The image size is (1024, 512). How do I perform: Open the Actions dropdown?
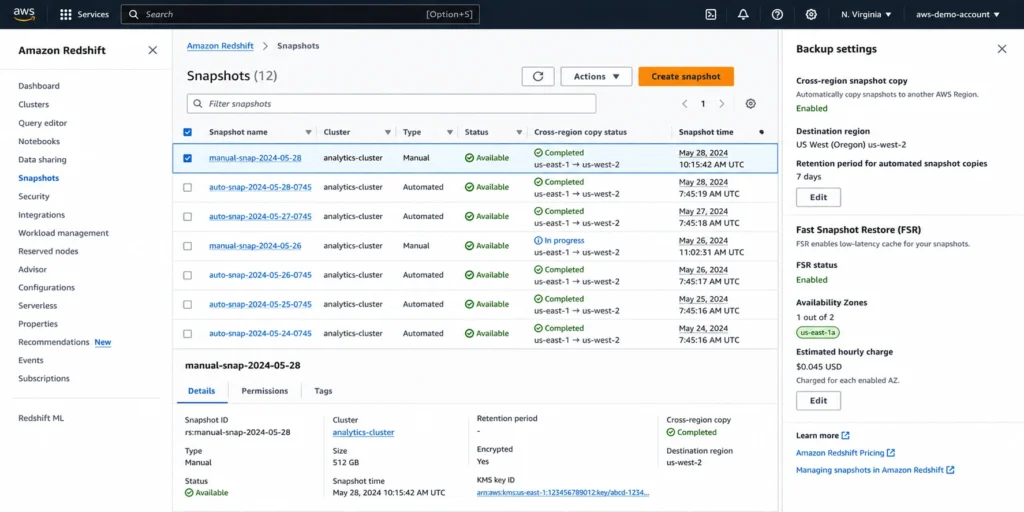coord(596,76)
